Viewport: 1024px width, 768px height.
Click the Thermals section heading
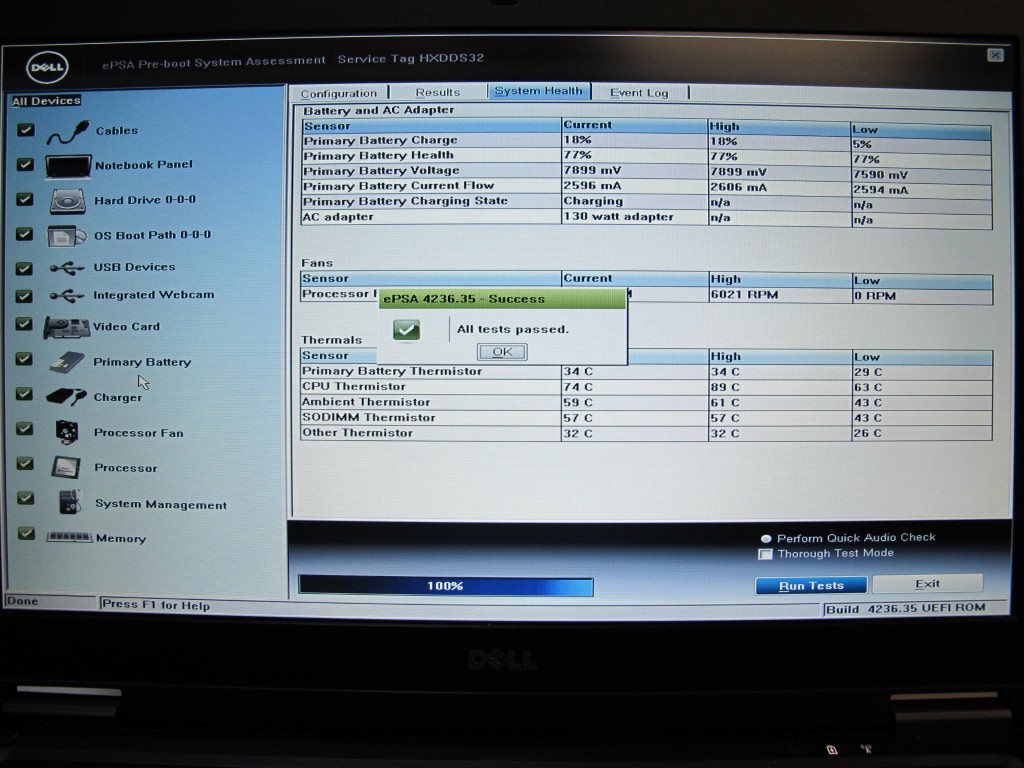pos(331,340)
